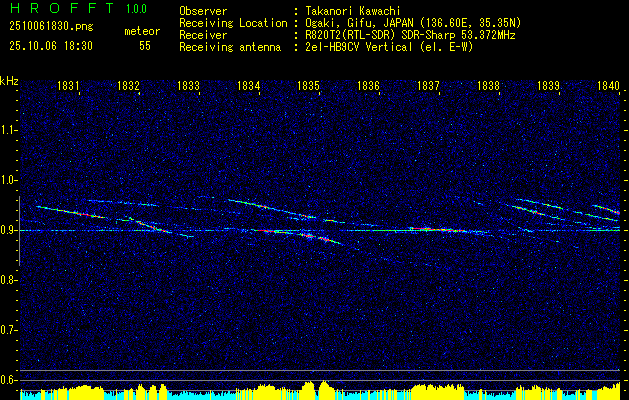The width and height of the screenshot is (629, 400).
Task: Select the 1840 time marker
Action: point(609,86)
